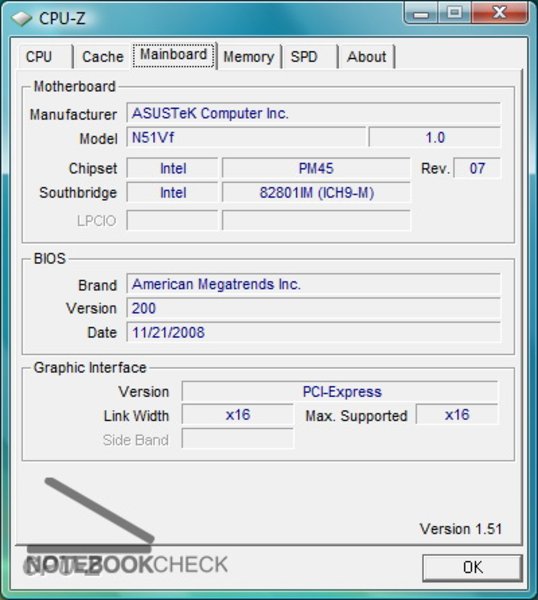Click the Graphic Interface PCI-Express version field
538x600 pixels.
pos(340,391)
